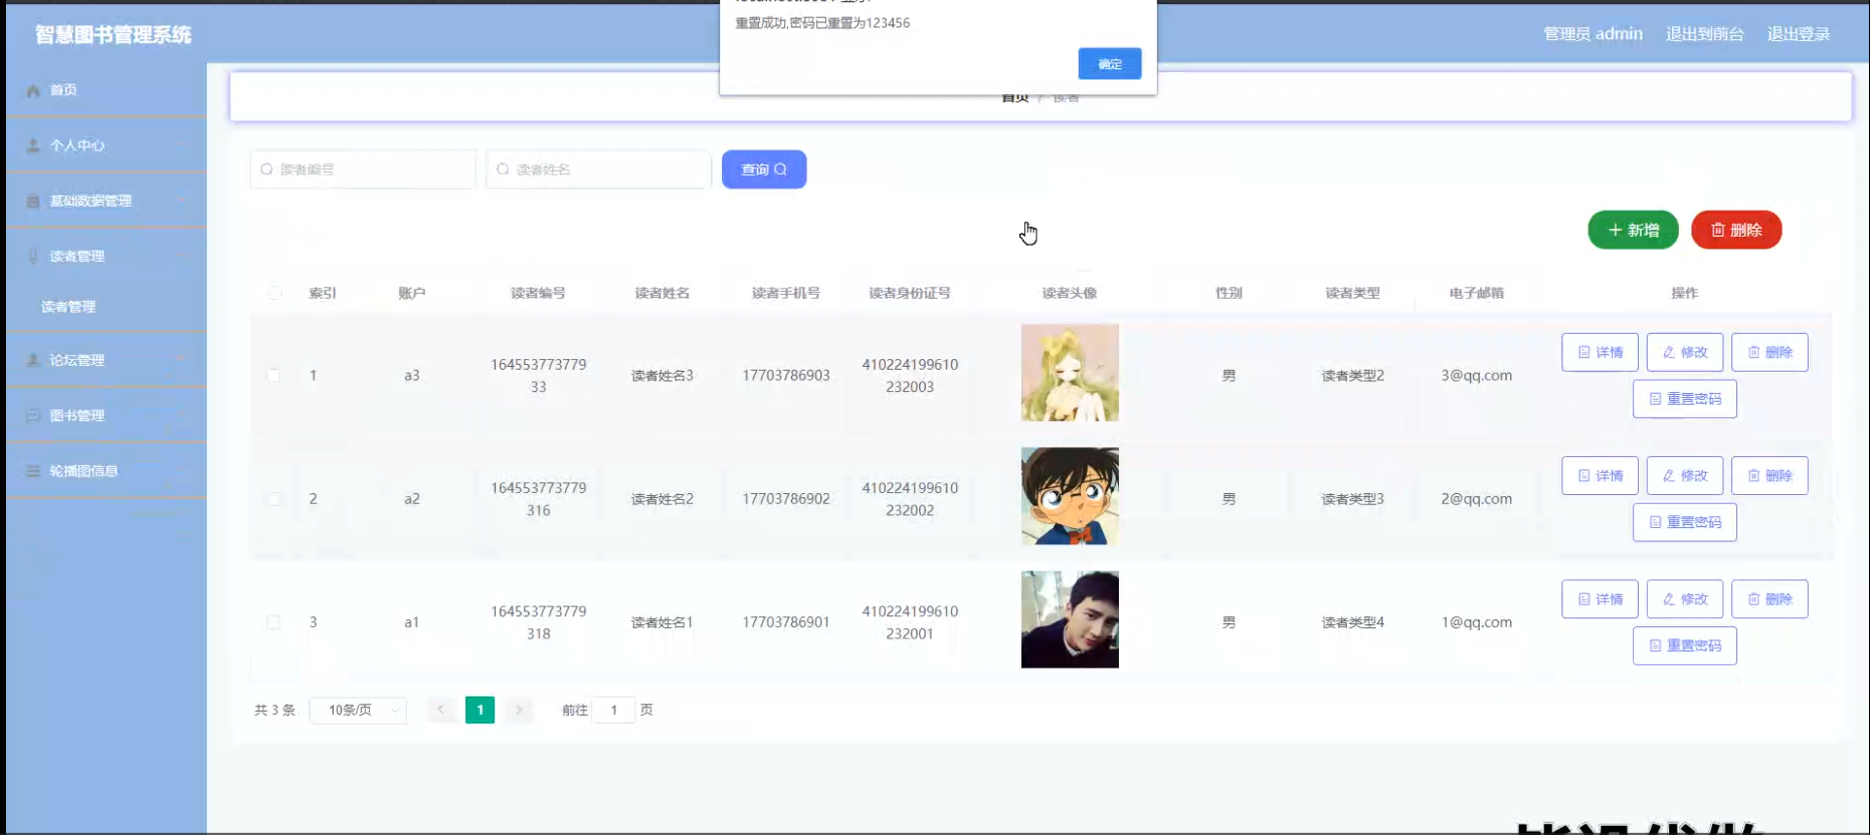Click the 读者类型4 cell
Viewport: 1870px width, 835px height.
(x=1353, y=622)
